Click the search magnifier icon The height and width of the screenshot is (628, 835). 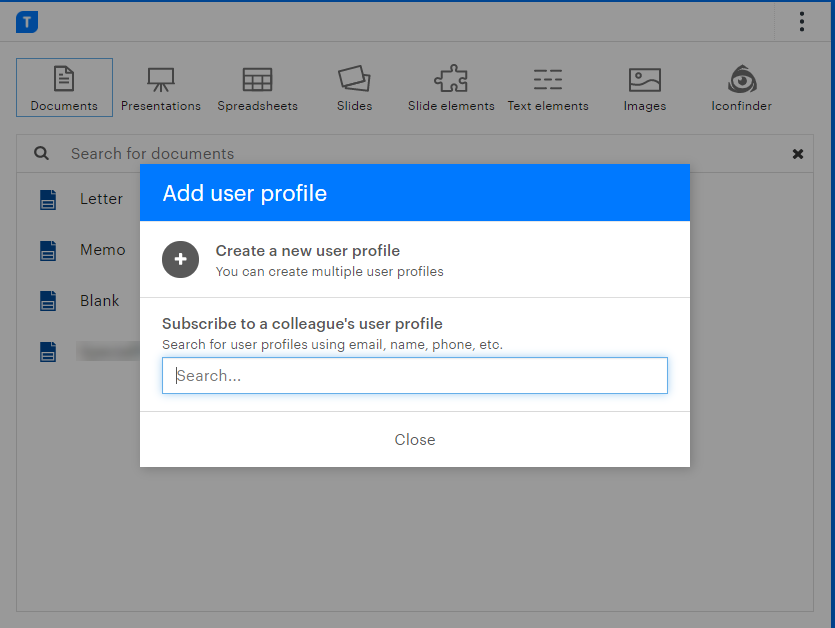(x=40, y=153)
